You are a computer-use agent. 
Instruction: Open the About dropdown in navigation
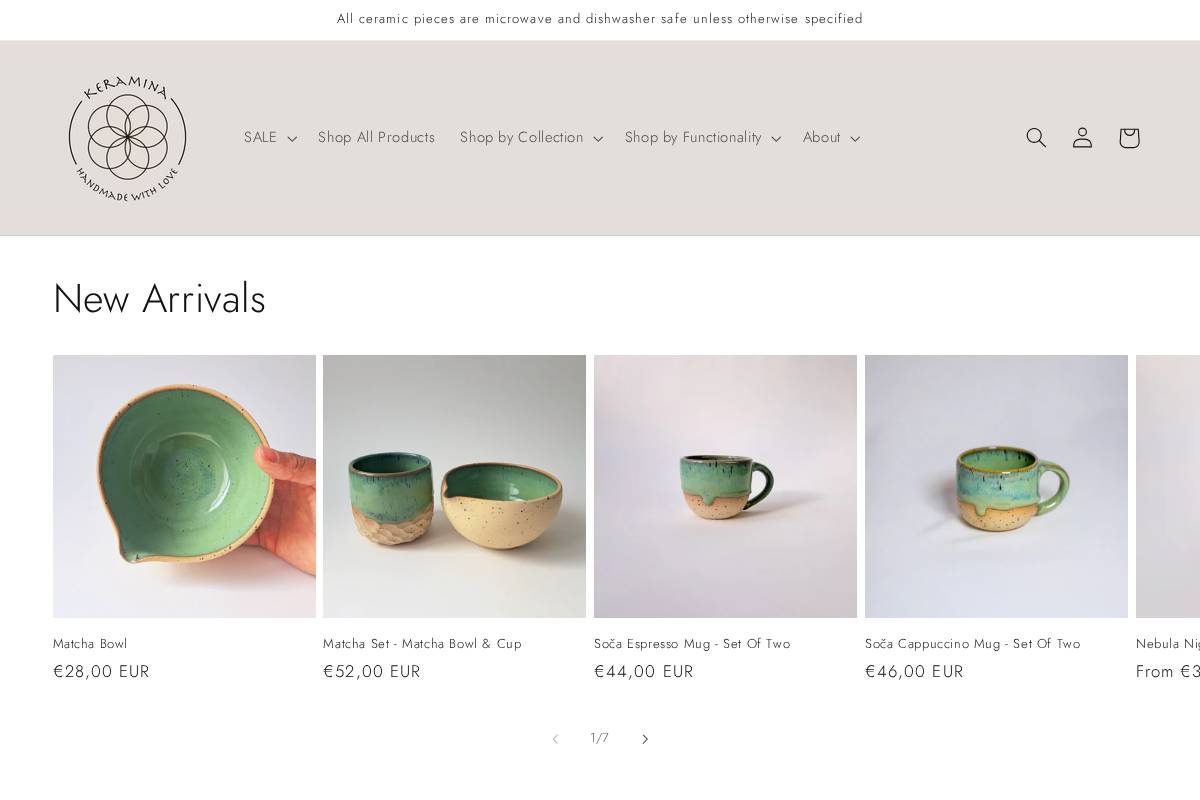click(830, 137)
